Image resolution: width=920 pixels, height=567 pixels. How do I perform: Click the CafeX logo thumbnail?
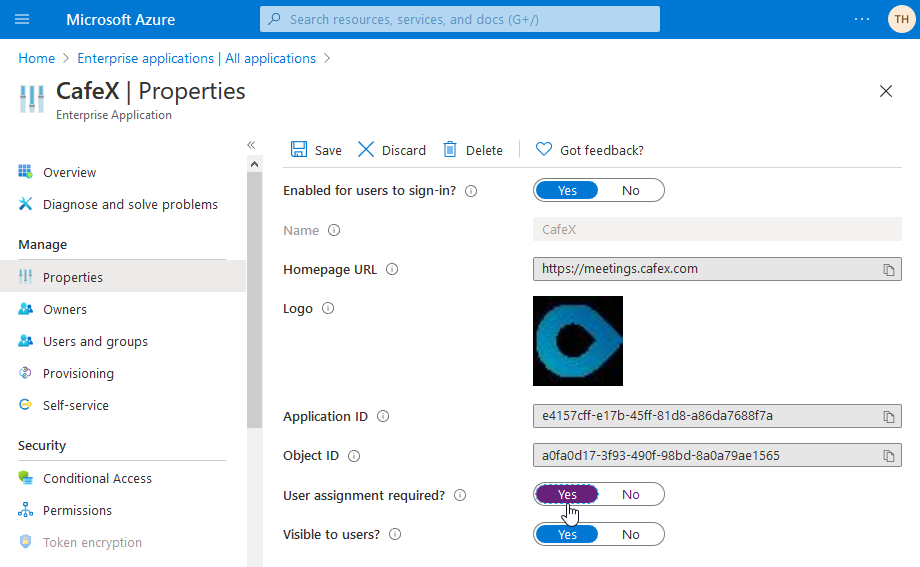tap(577, 340)
